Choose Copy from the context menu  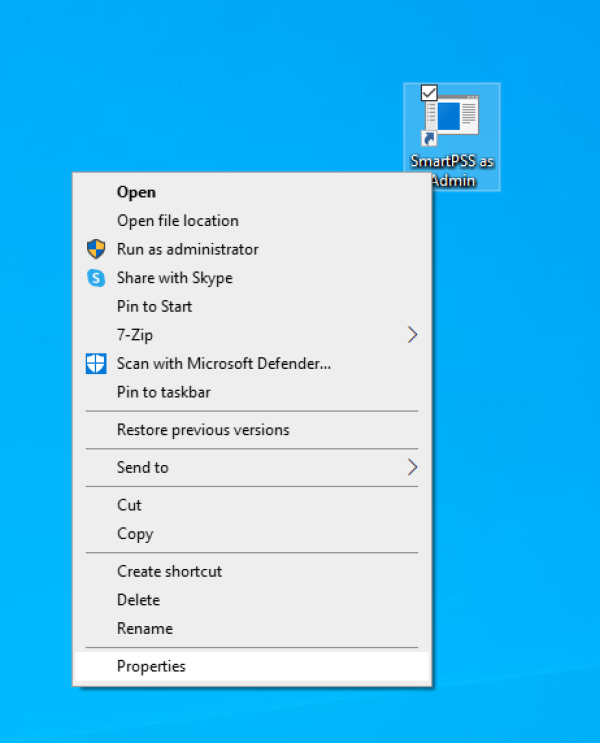pos(134,534)
